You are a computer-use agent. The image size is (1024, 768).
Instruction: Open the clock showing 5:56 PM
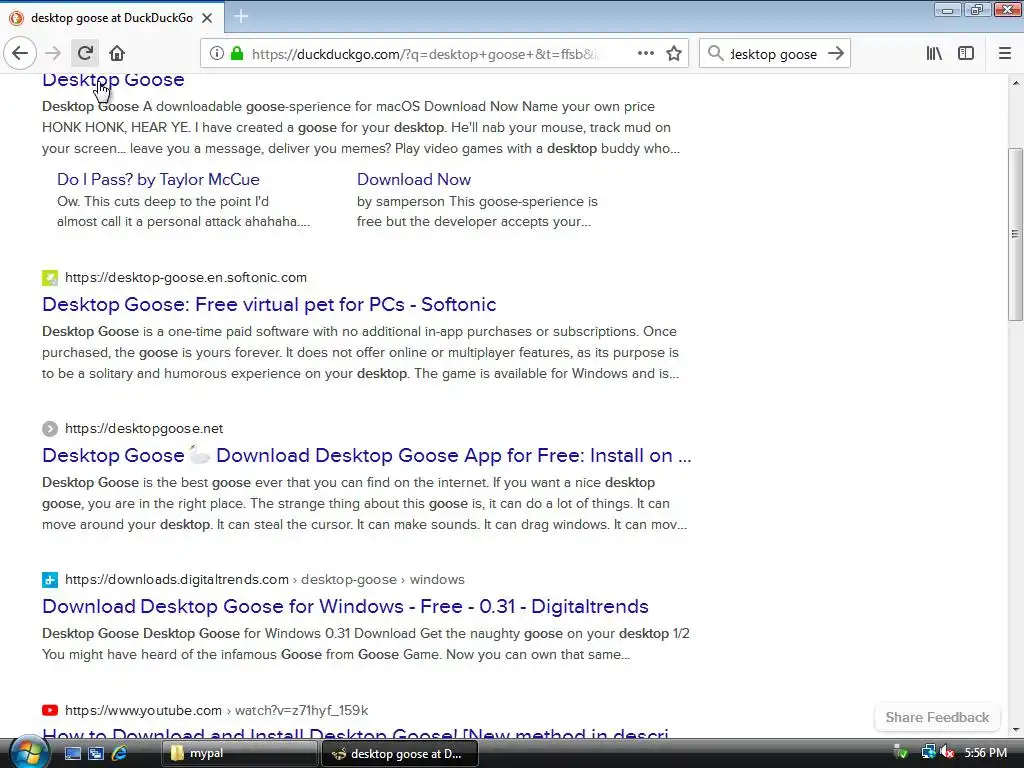985,753
